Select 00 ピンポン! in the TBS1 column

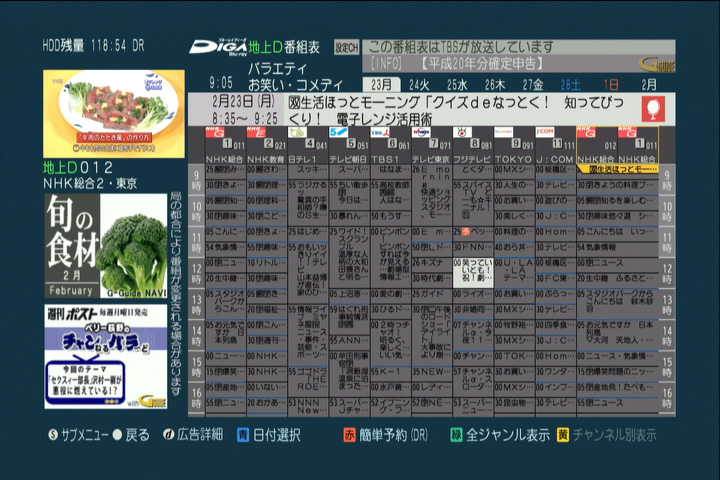(x=390, y=257)
